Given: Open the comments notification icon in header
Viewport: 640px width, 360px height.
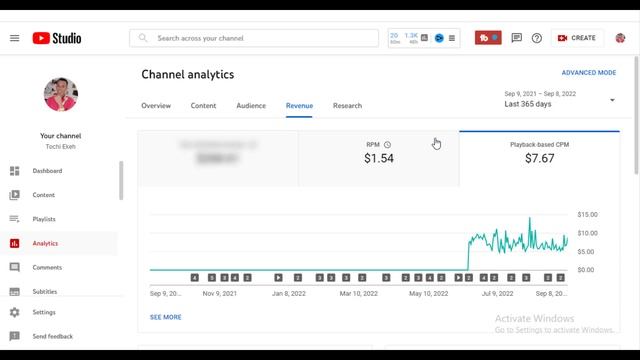Looking at the screenshot, I should click(516, 38).
